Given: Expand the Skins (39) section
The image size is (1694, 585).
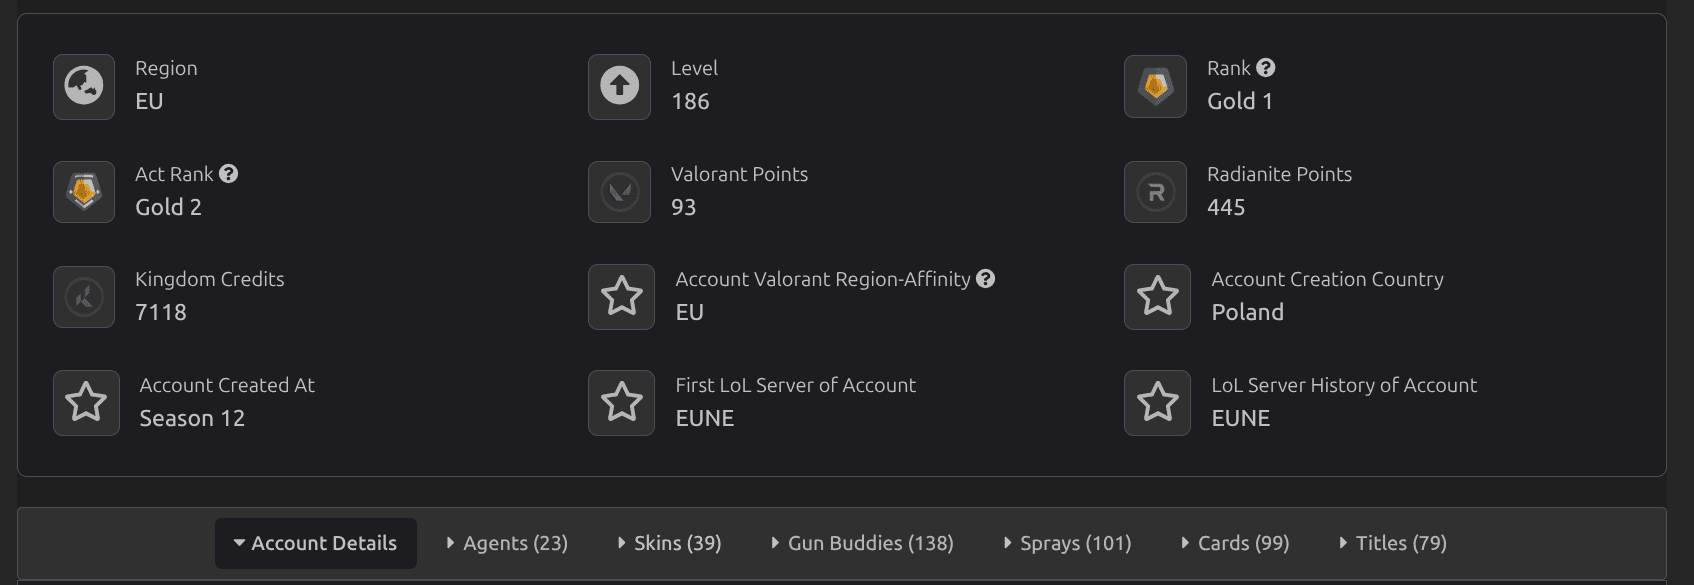Looking at the screenshot, I should click(x=669, y=543).
